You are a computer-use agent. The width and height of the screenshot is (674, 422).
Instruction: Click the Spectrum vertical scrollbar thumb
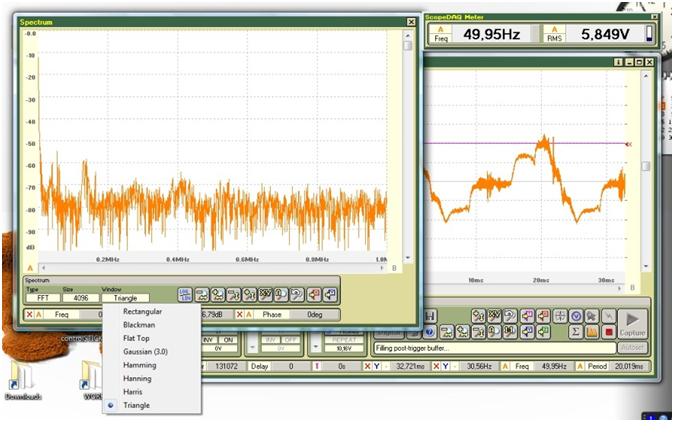(407, 46)
